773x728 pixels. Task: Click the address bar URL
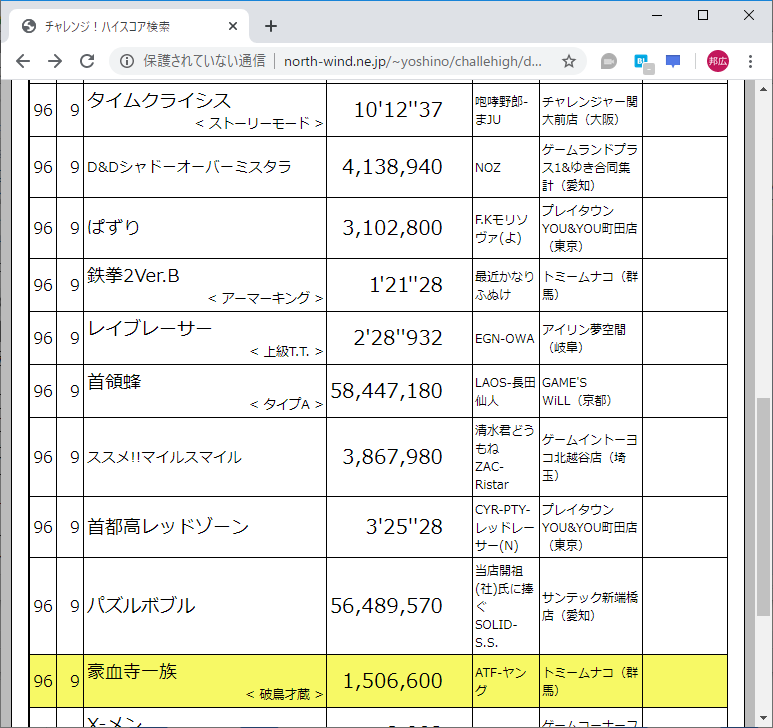(x=413, y=61)
